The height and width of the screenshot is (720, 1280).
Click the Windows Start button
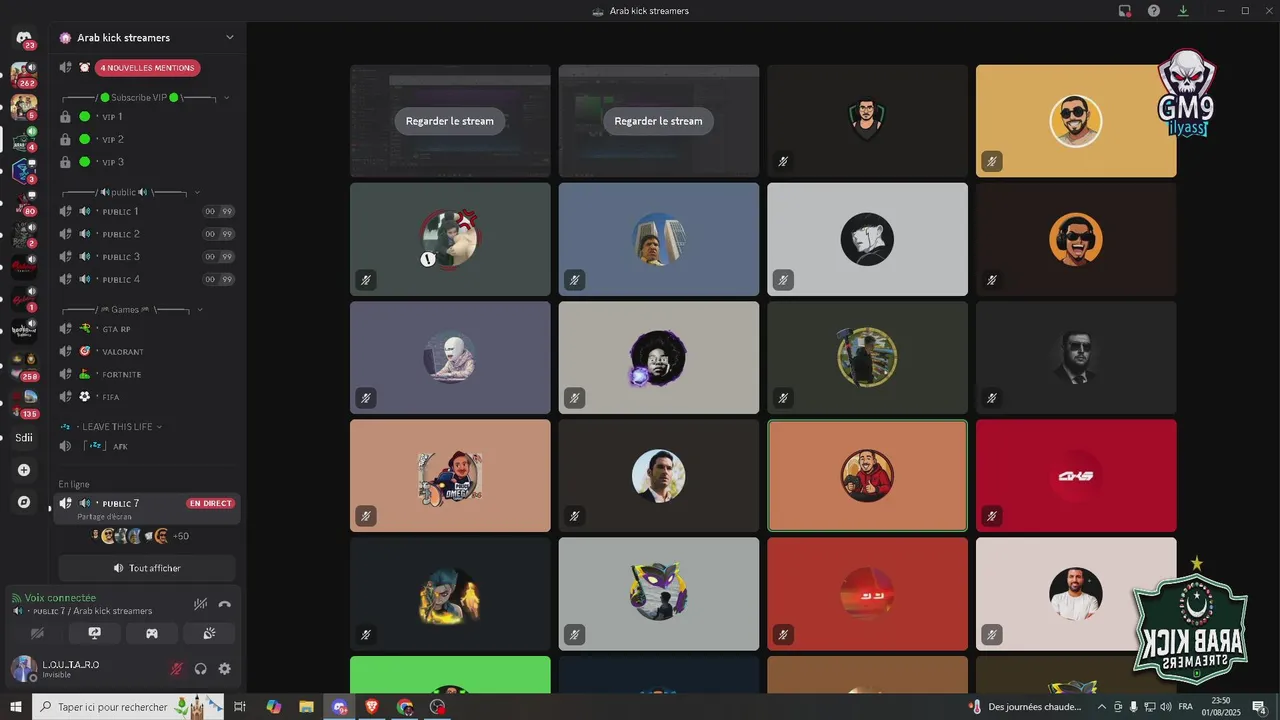(x=16, y=707)
